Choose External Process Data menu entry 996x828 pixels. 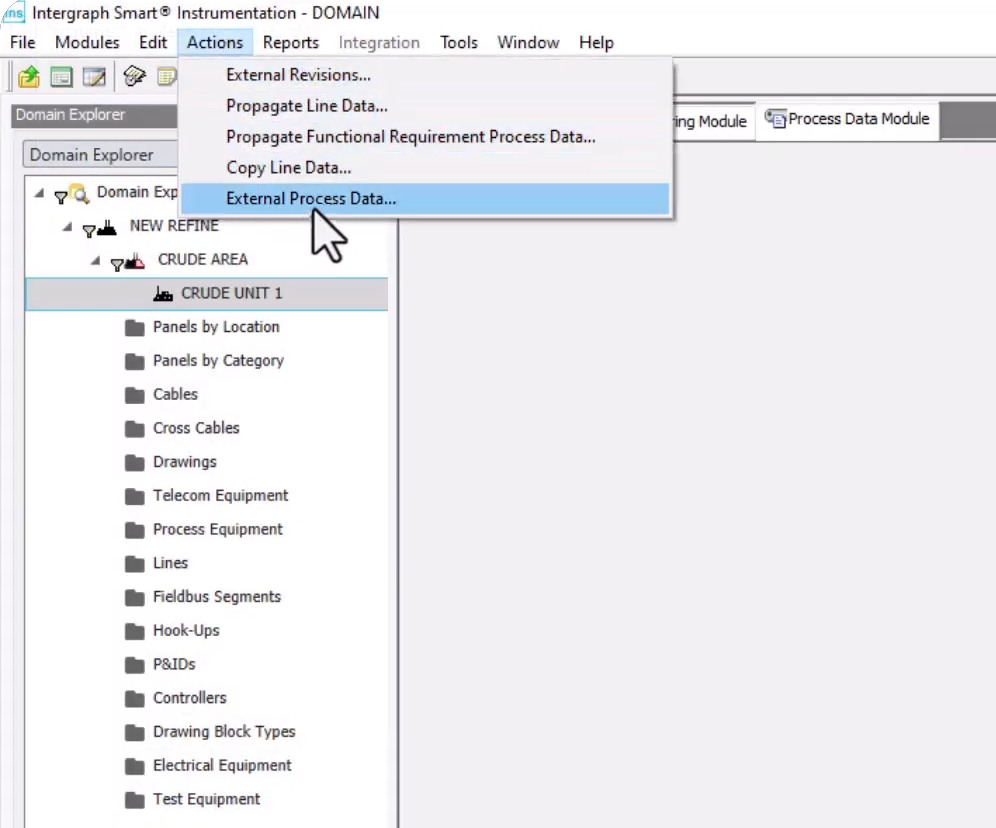(x=425, y=199)
